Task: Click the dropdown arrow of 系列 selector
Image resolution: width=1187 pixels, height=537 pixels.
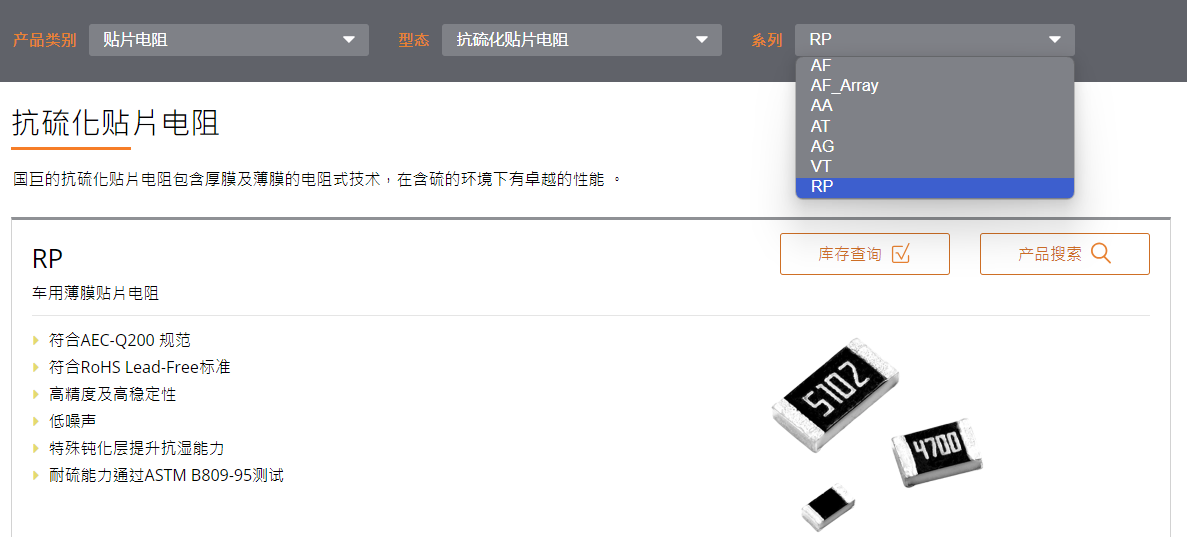Action: click(x=1055, y=40)
